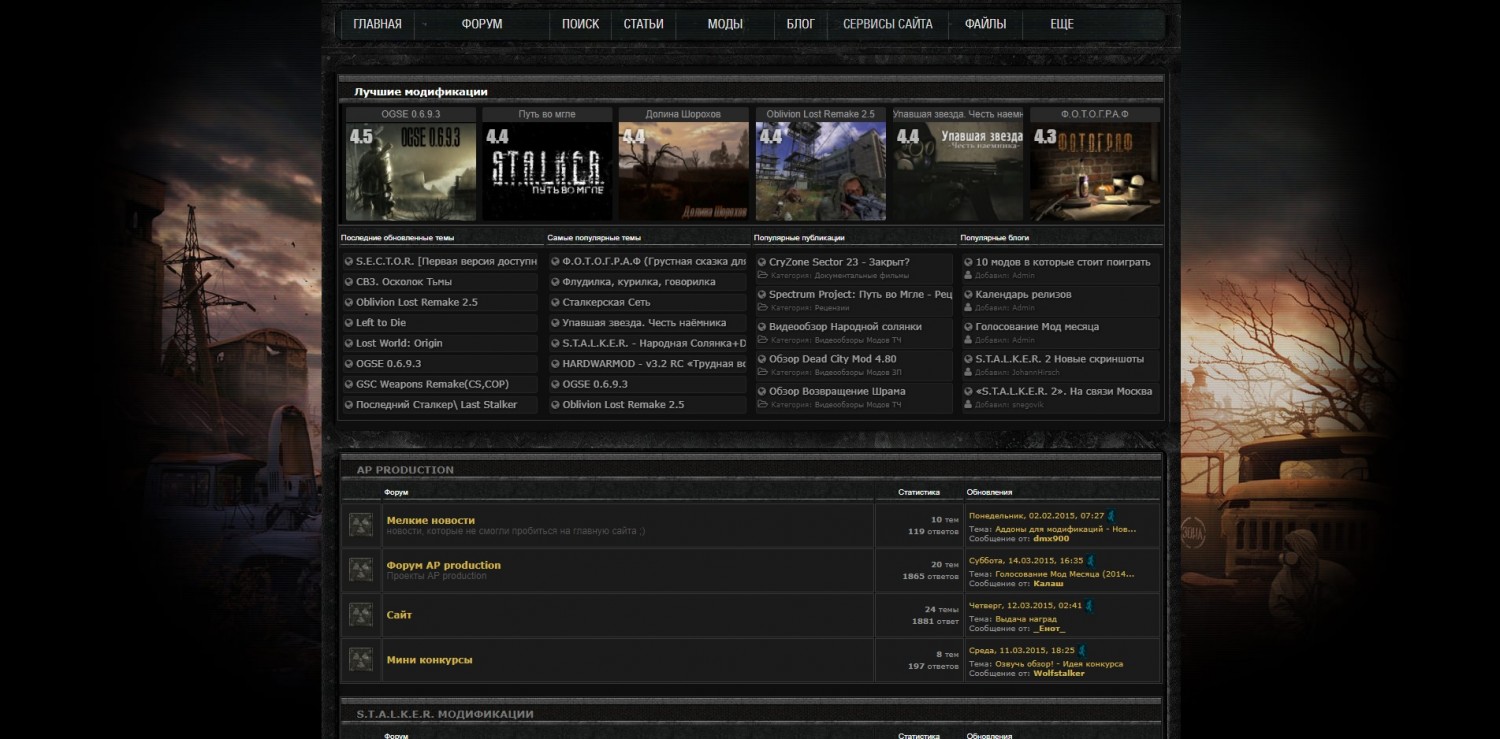1500x739 pixels.
Task: Expand the ЕЩЕ menu in the navbar
Action: (x=1062, y=24)
